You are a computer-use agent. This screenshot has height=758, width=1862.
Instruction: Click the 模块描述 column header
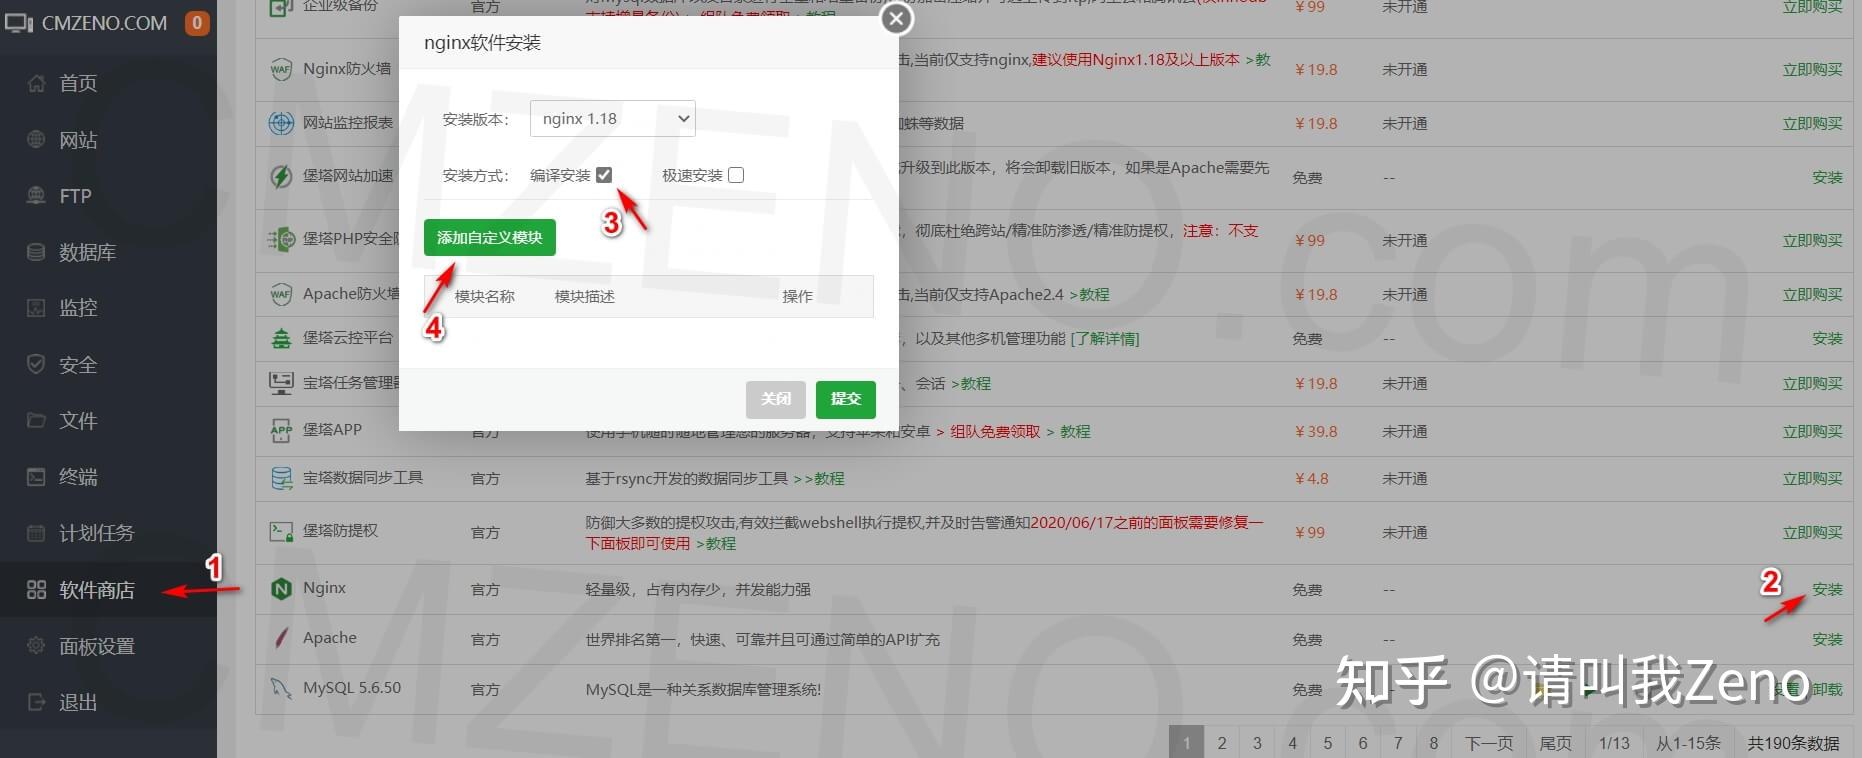[585, 296]
